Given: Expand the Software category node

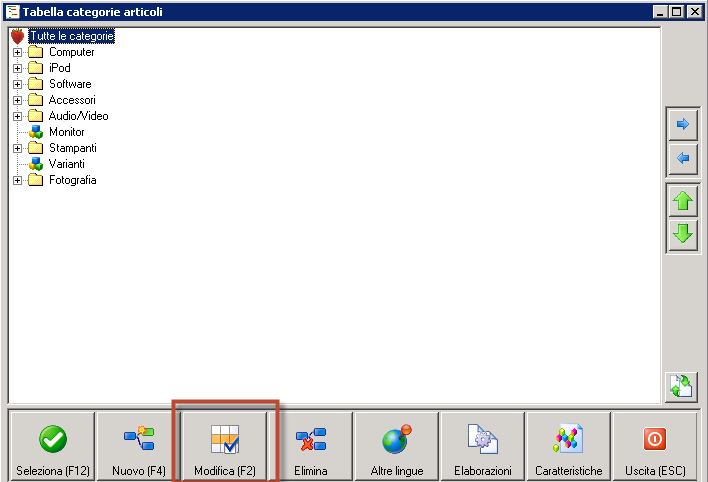Looking at the screenshot, I should 17,84.
